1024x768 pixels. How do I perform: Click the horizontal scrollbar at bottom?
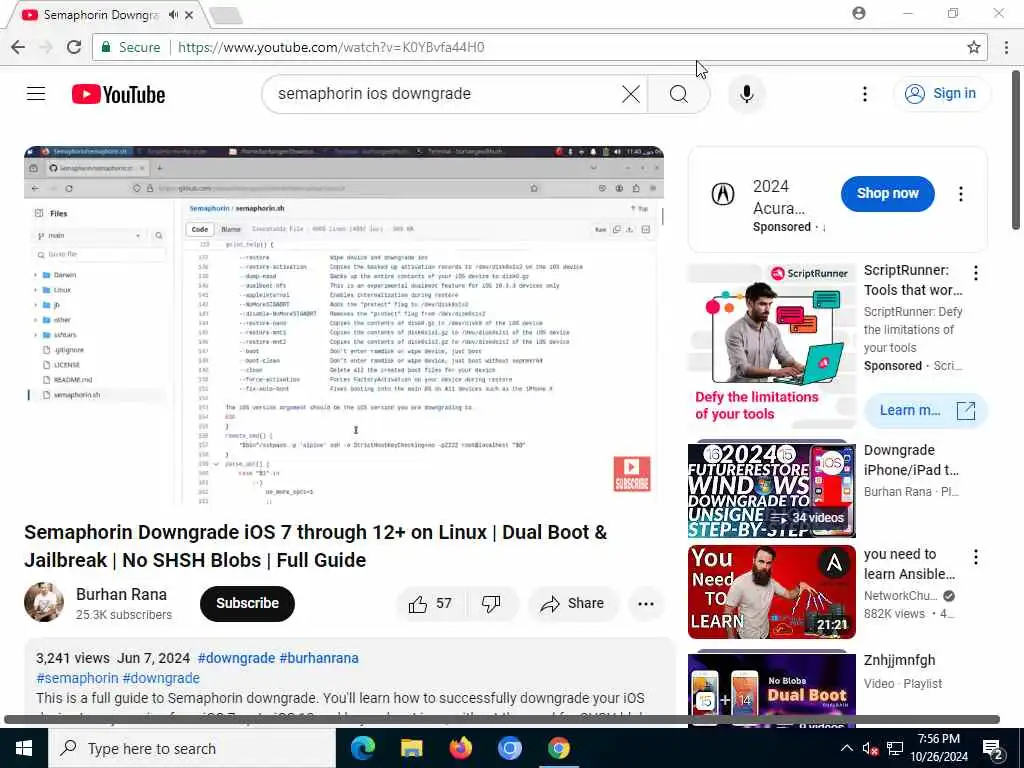click(502, 719)
